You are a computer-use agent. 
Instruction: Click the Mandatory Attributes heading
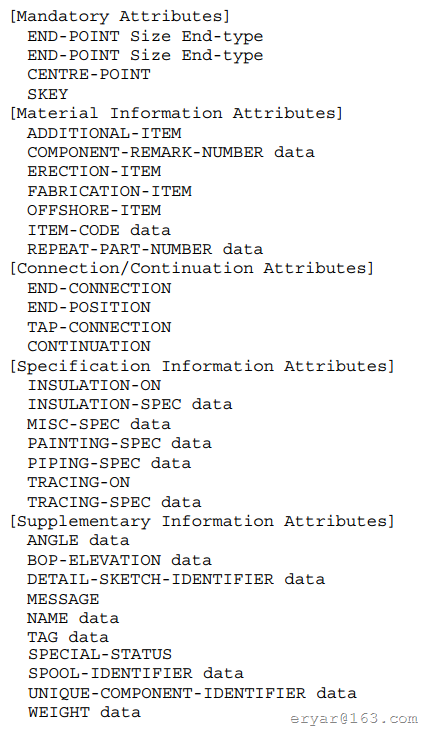120,16
